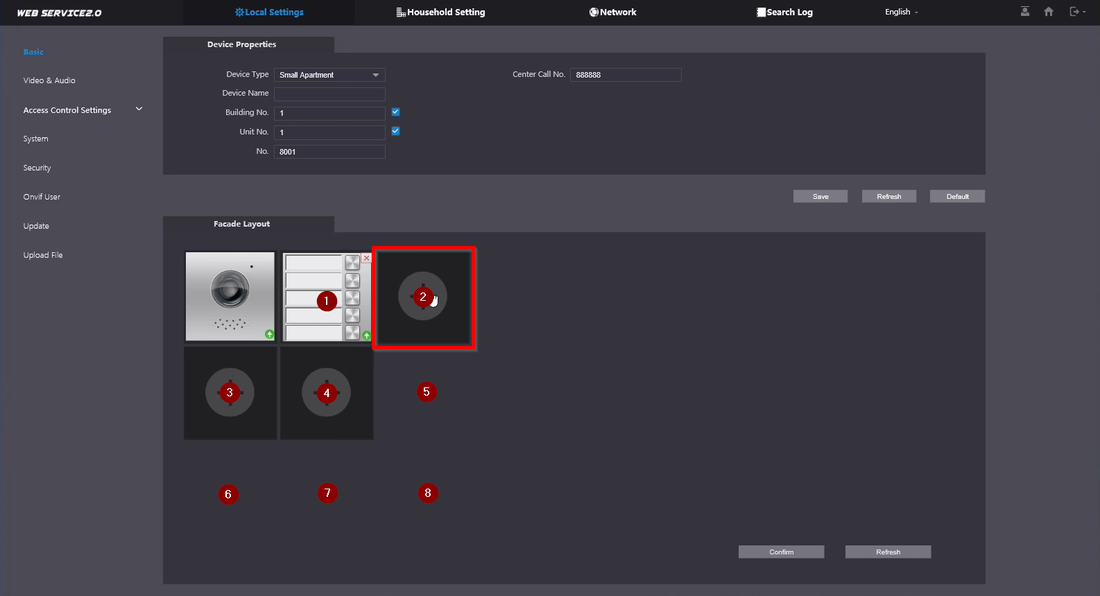Select the five-button module thumbnail
The image size is (1100, 596).
pyautogui.click(x=327, y=297)
